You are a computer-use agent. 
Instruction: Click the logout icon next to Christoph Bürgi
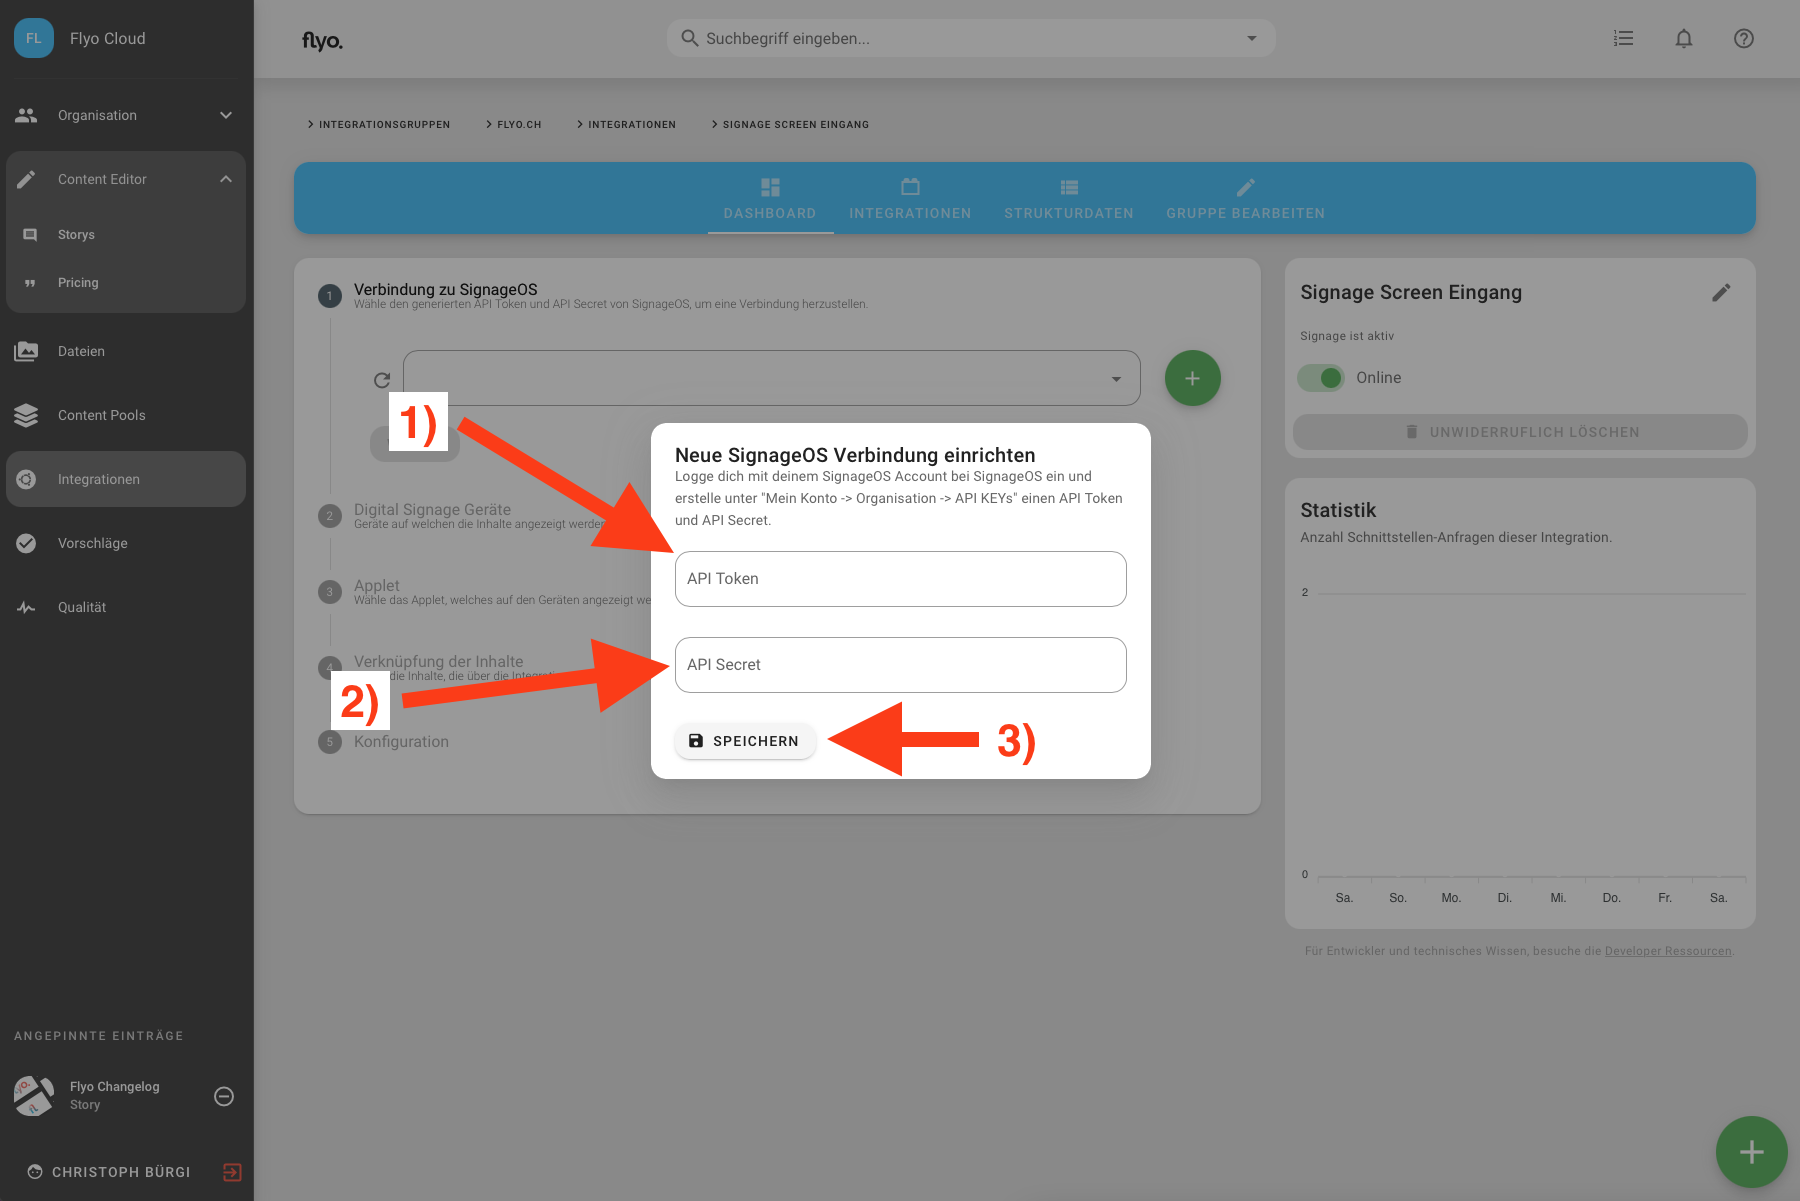(x=232, y=1172)
